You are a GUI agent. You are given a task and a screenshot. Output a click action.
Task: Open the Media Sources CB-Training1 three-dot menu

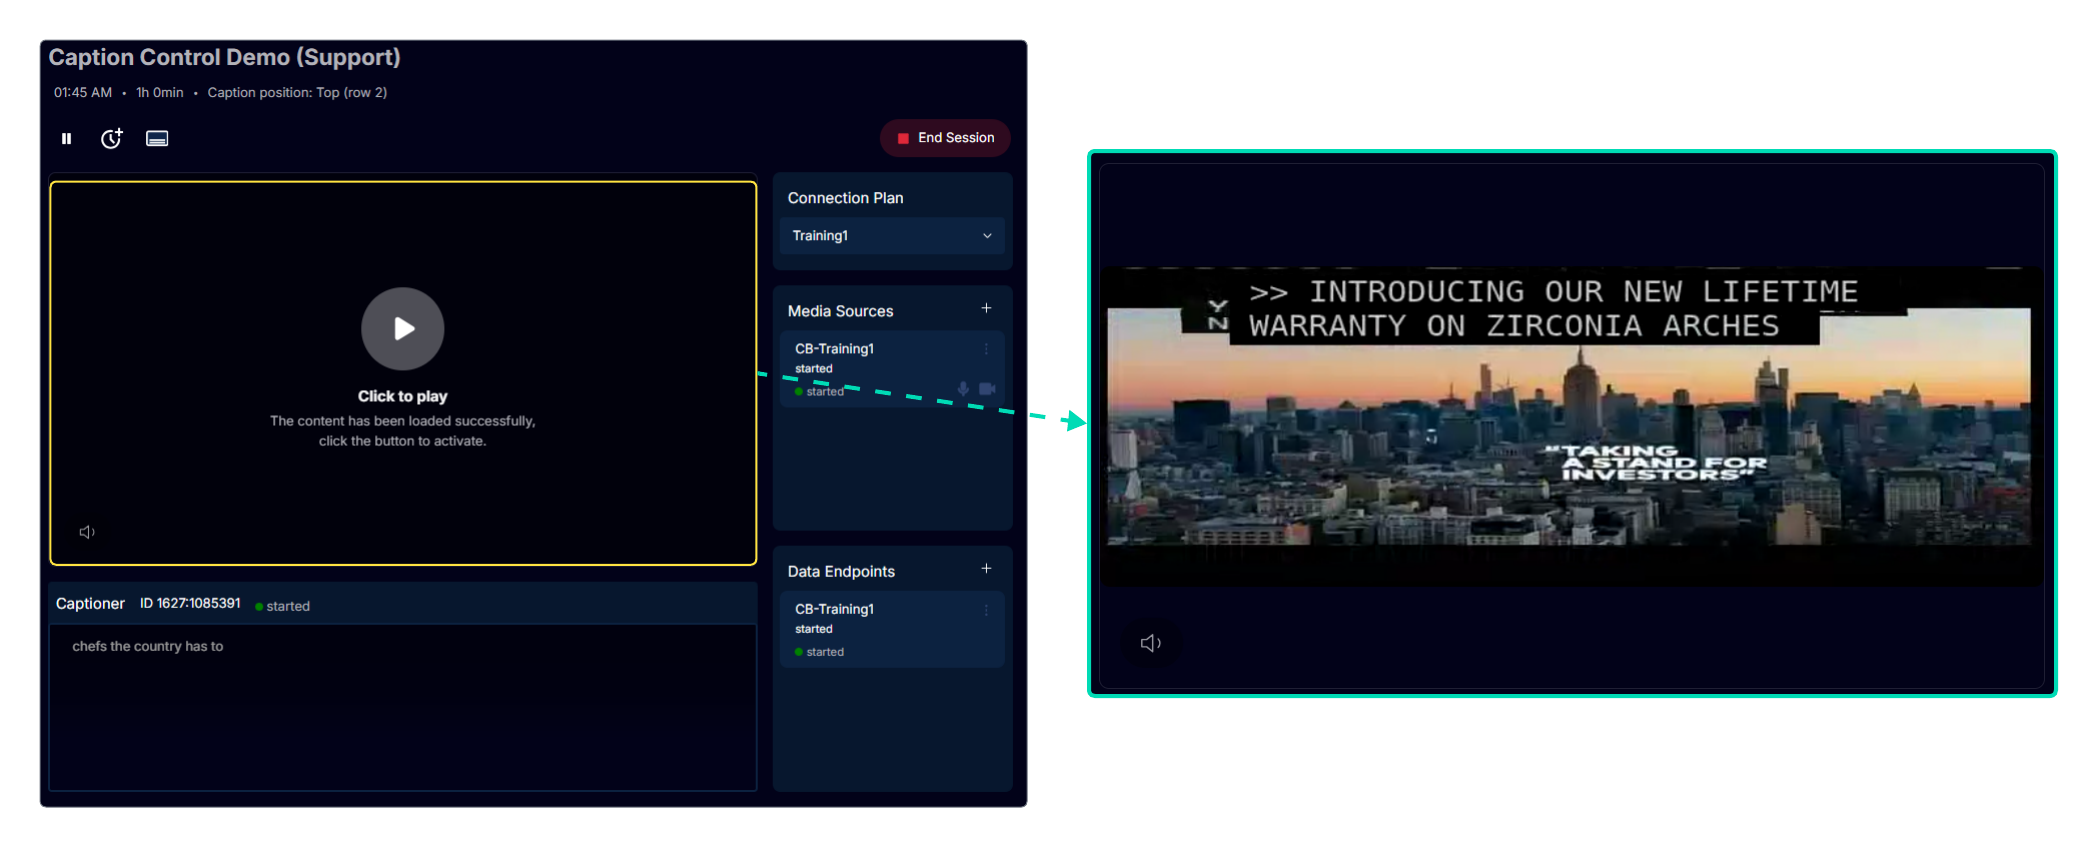pyautogui.click(x=986, y=349)
